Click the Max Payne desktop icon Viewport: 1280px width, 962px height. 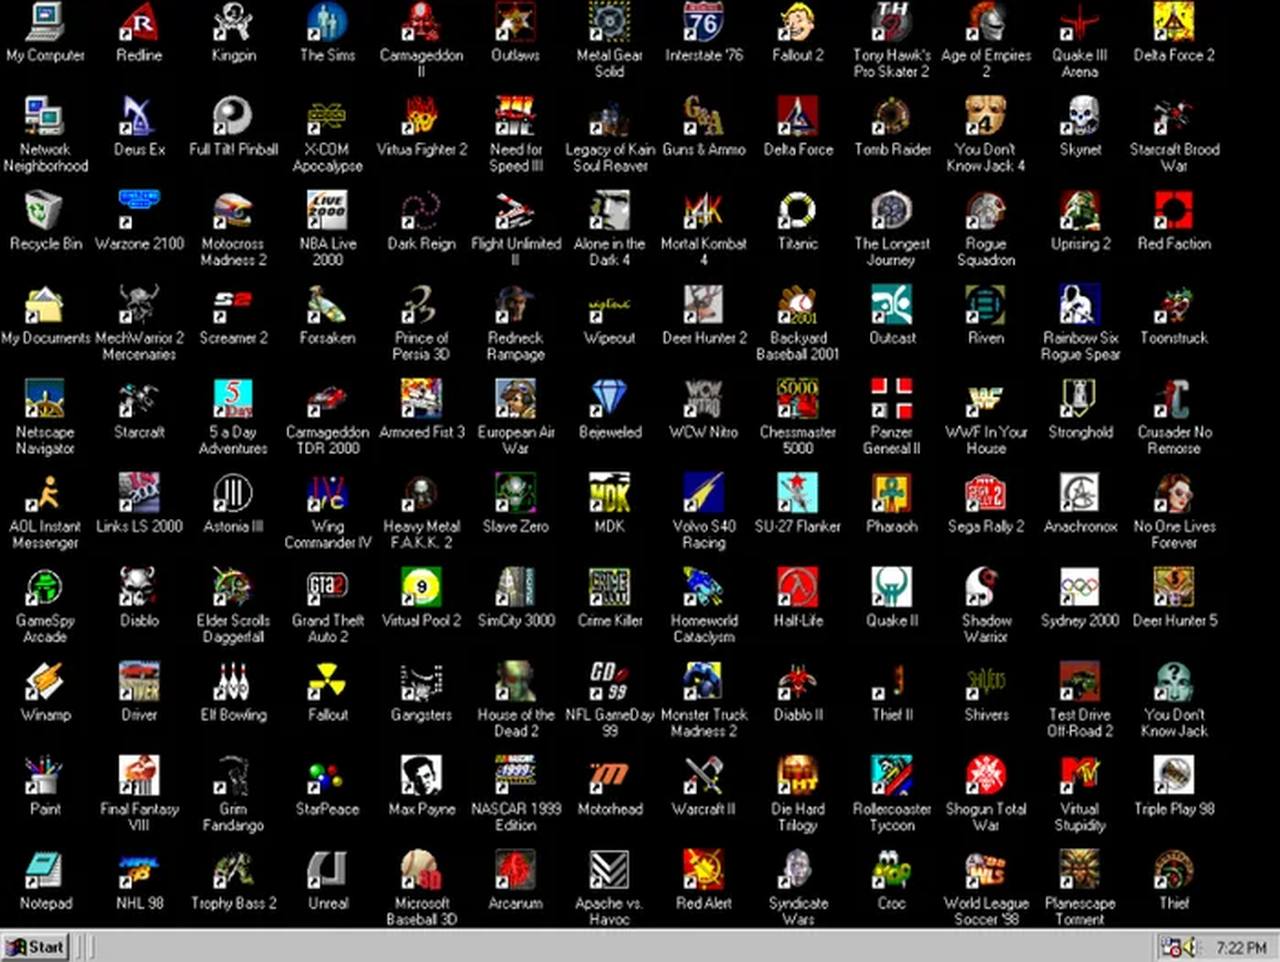(421, 776)
